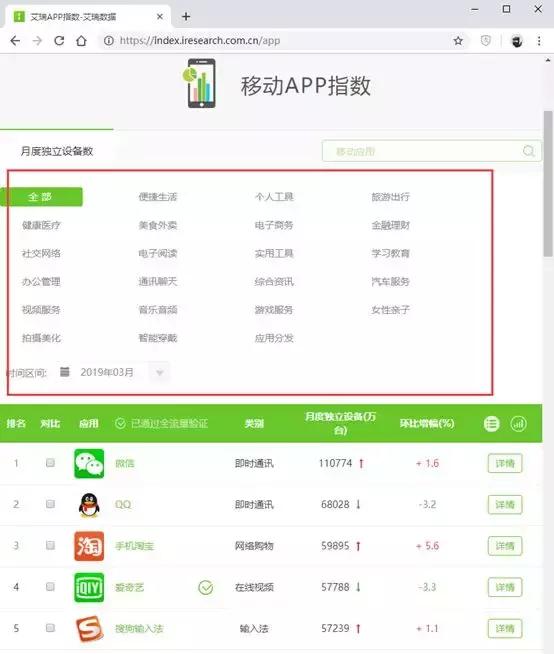Tick the compare checkbox for QQ

[50, 504]
